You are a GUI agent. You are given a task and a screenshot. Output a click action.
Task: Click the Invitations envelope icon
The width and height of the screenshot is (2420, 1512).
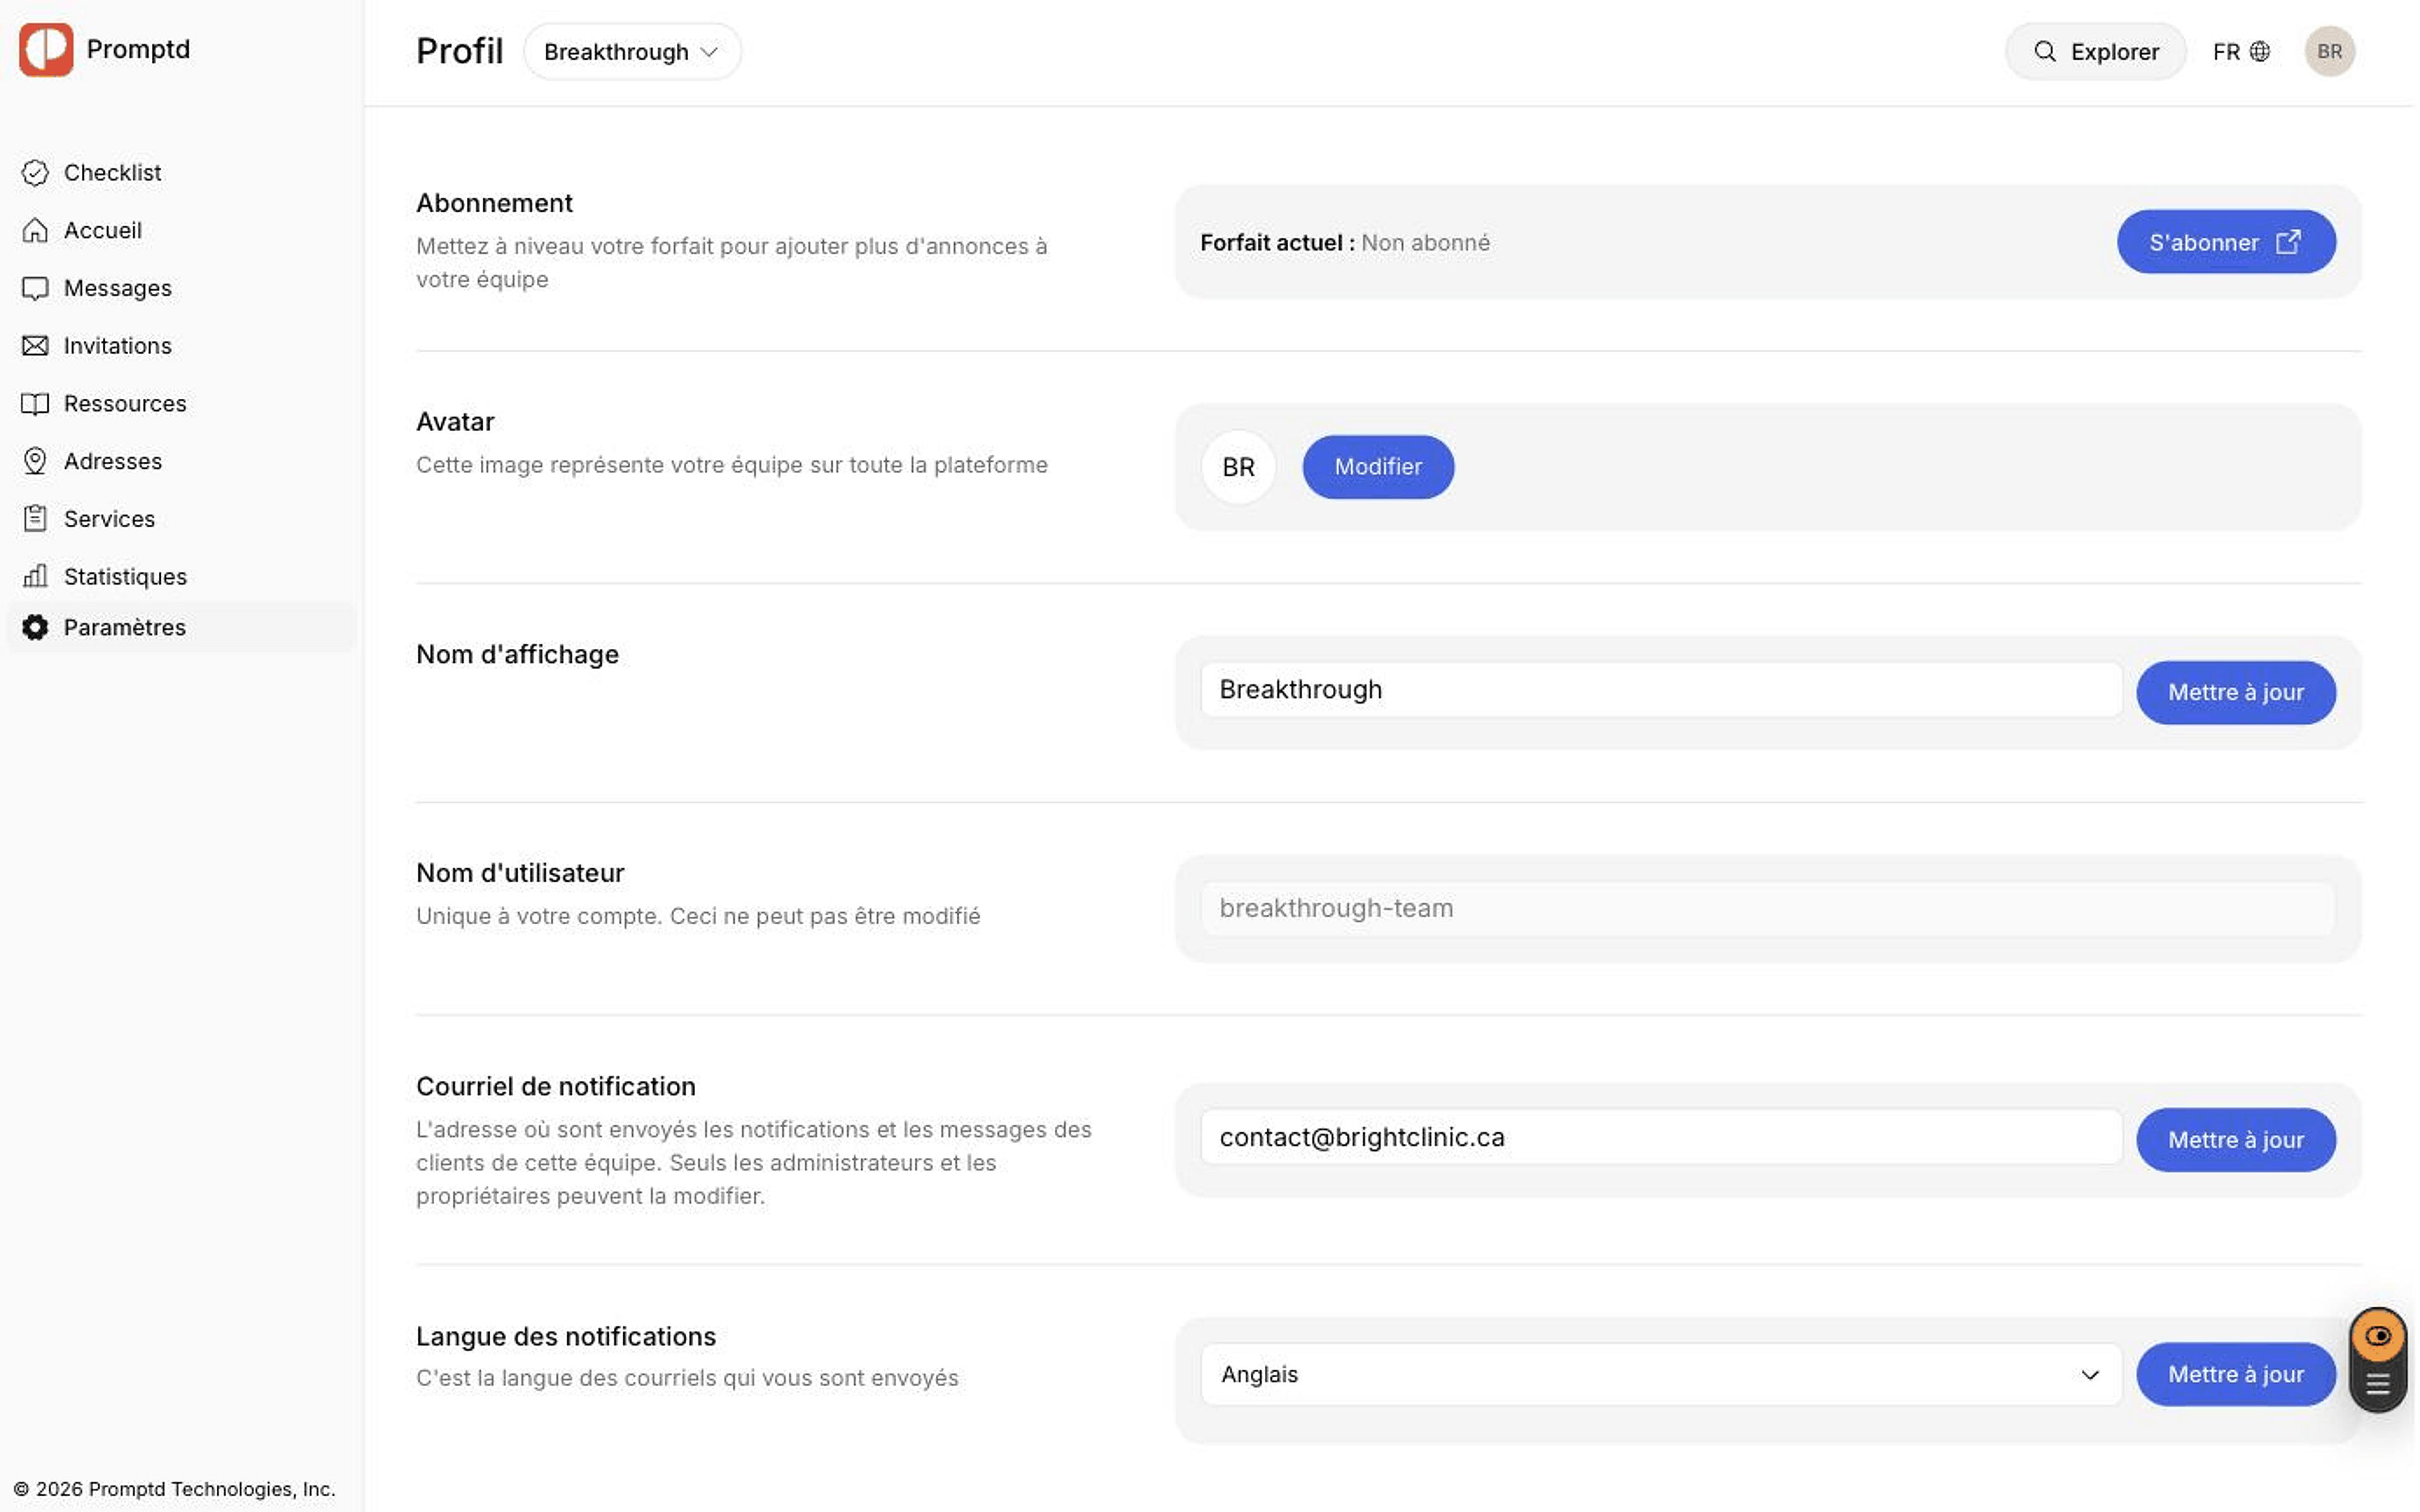[35, 346]
